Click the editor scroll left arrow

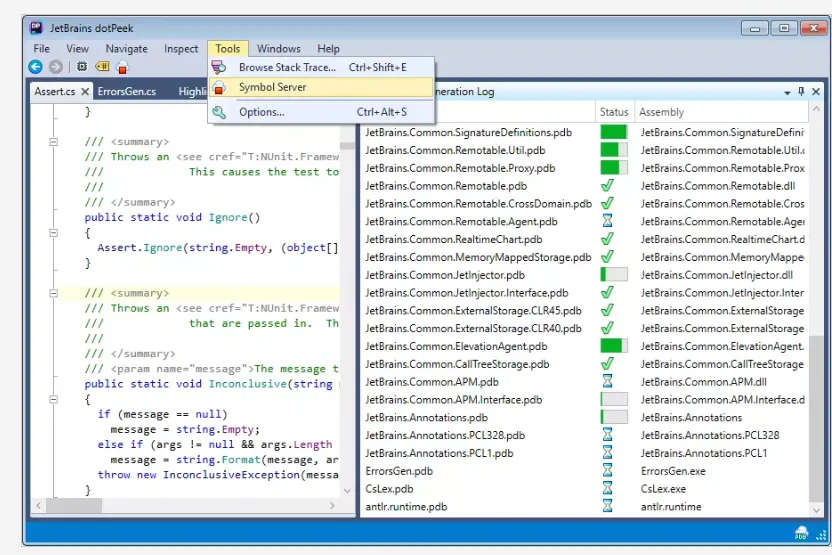tap(39, 506)
